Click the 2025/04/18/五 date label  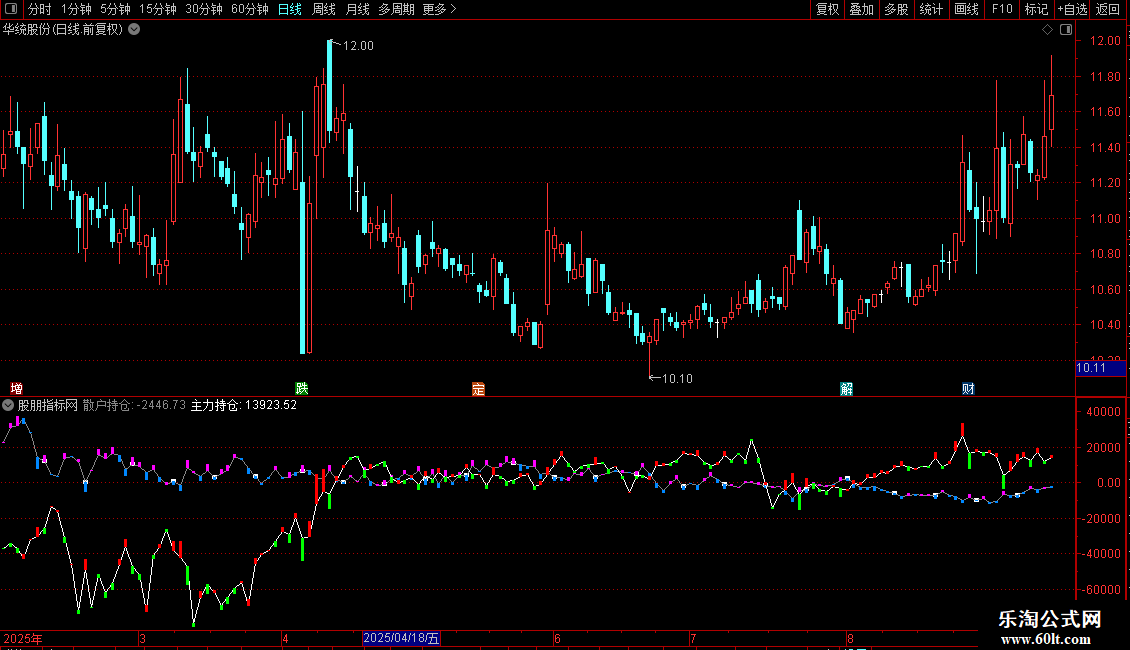(401, 638)
